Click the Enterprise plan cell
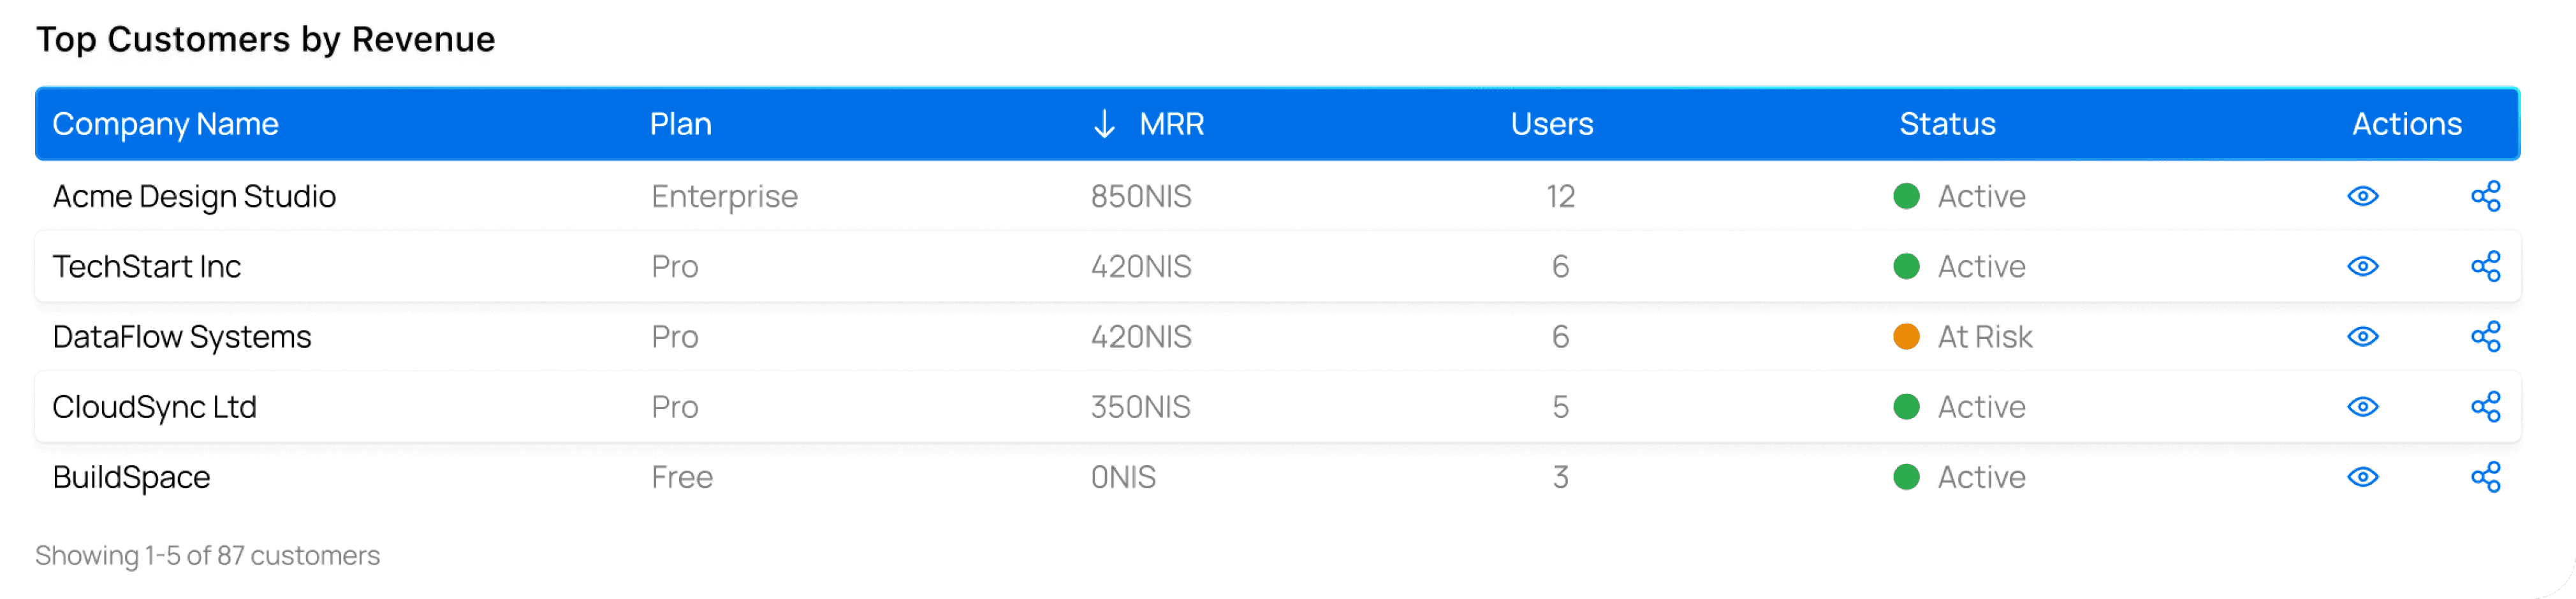Viewport: 2576px width, 599px height. [x=724, y=197]
